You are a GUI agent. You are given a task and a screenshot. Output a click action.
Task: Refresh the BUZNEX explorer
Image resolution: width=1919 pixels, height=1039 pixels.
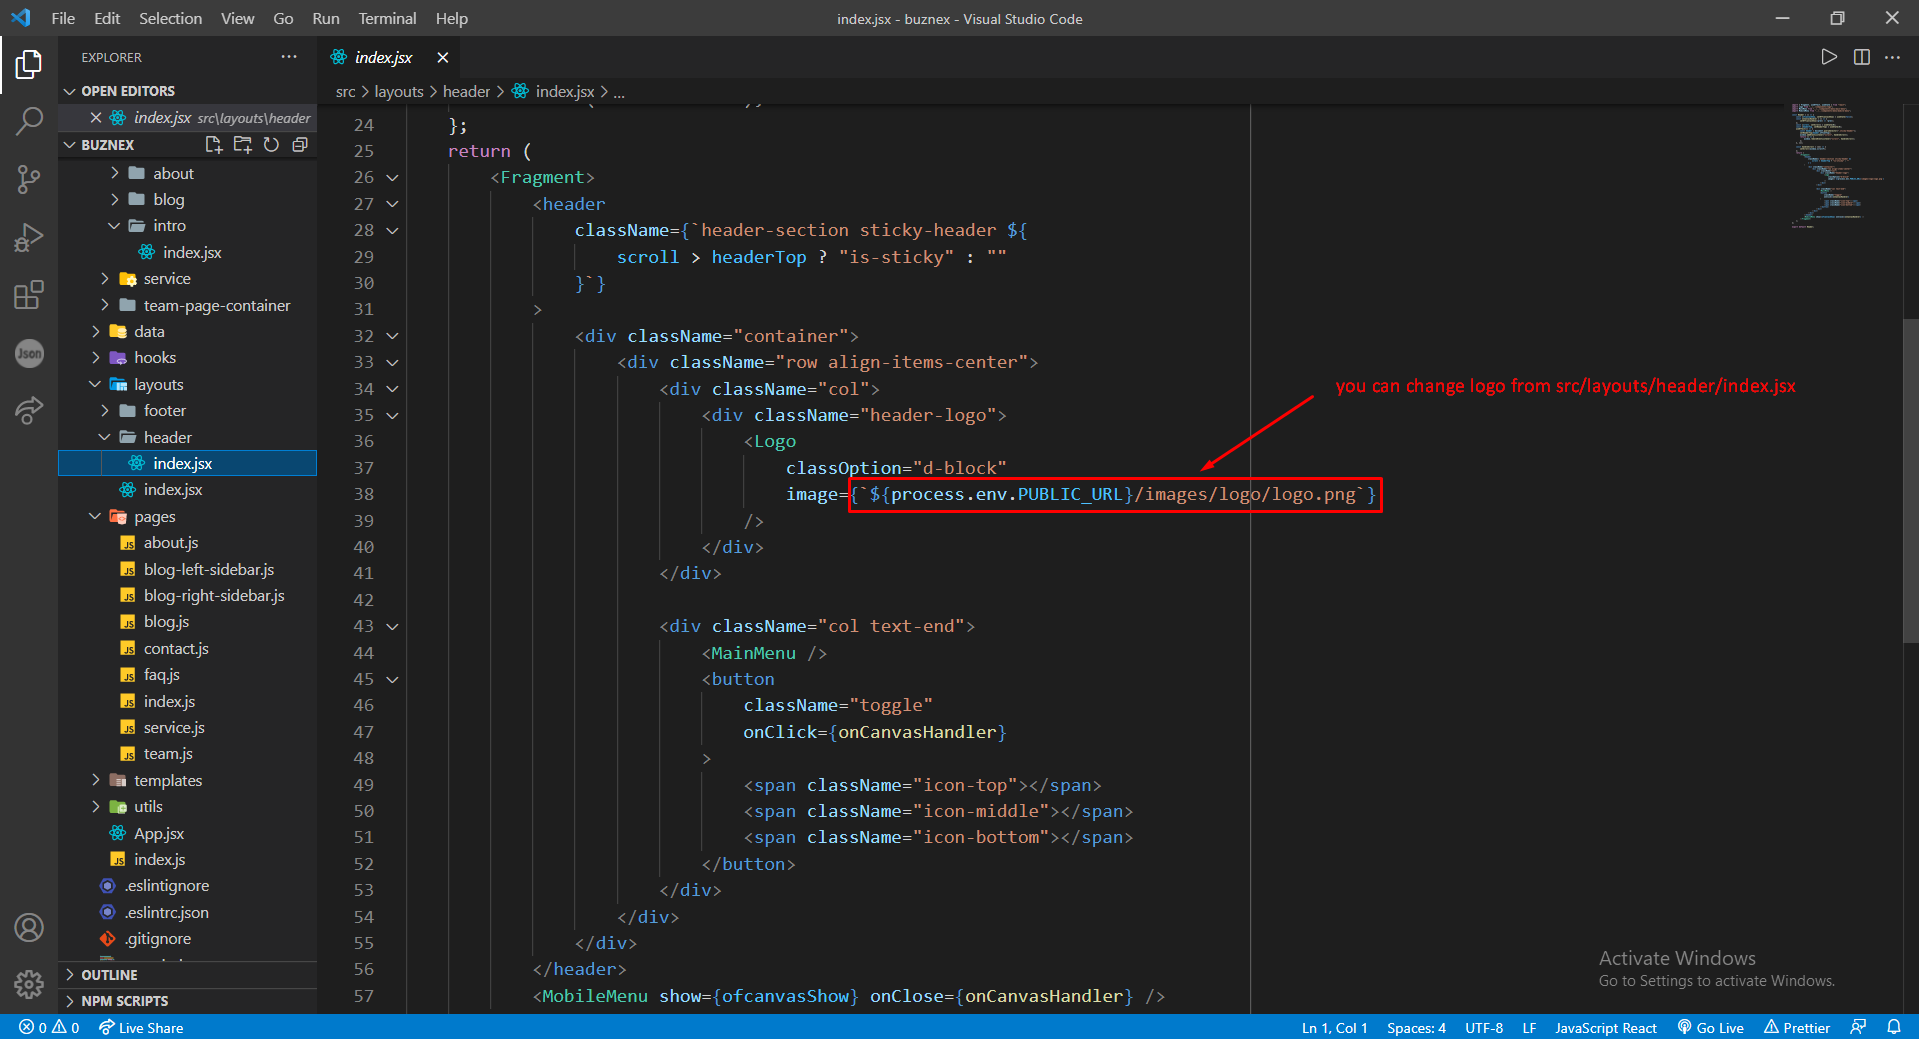[271, 145]
